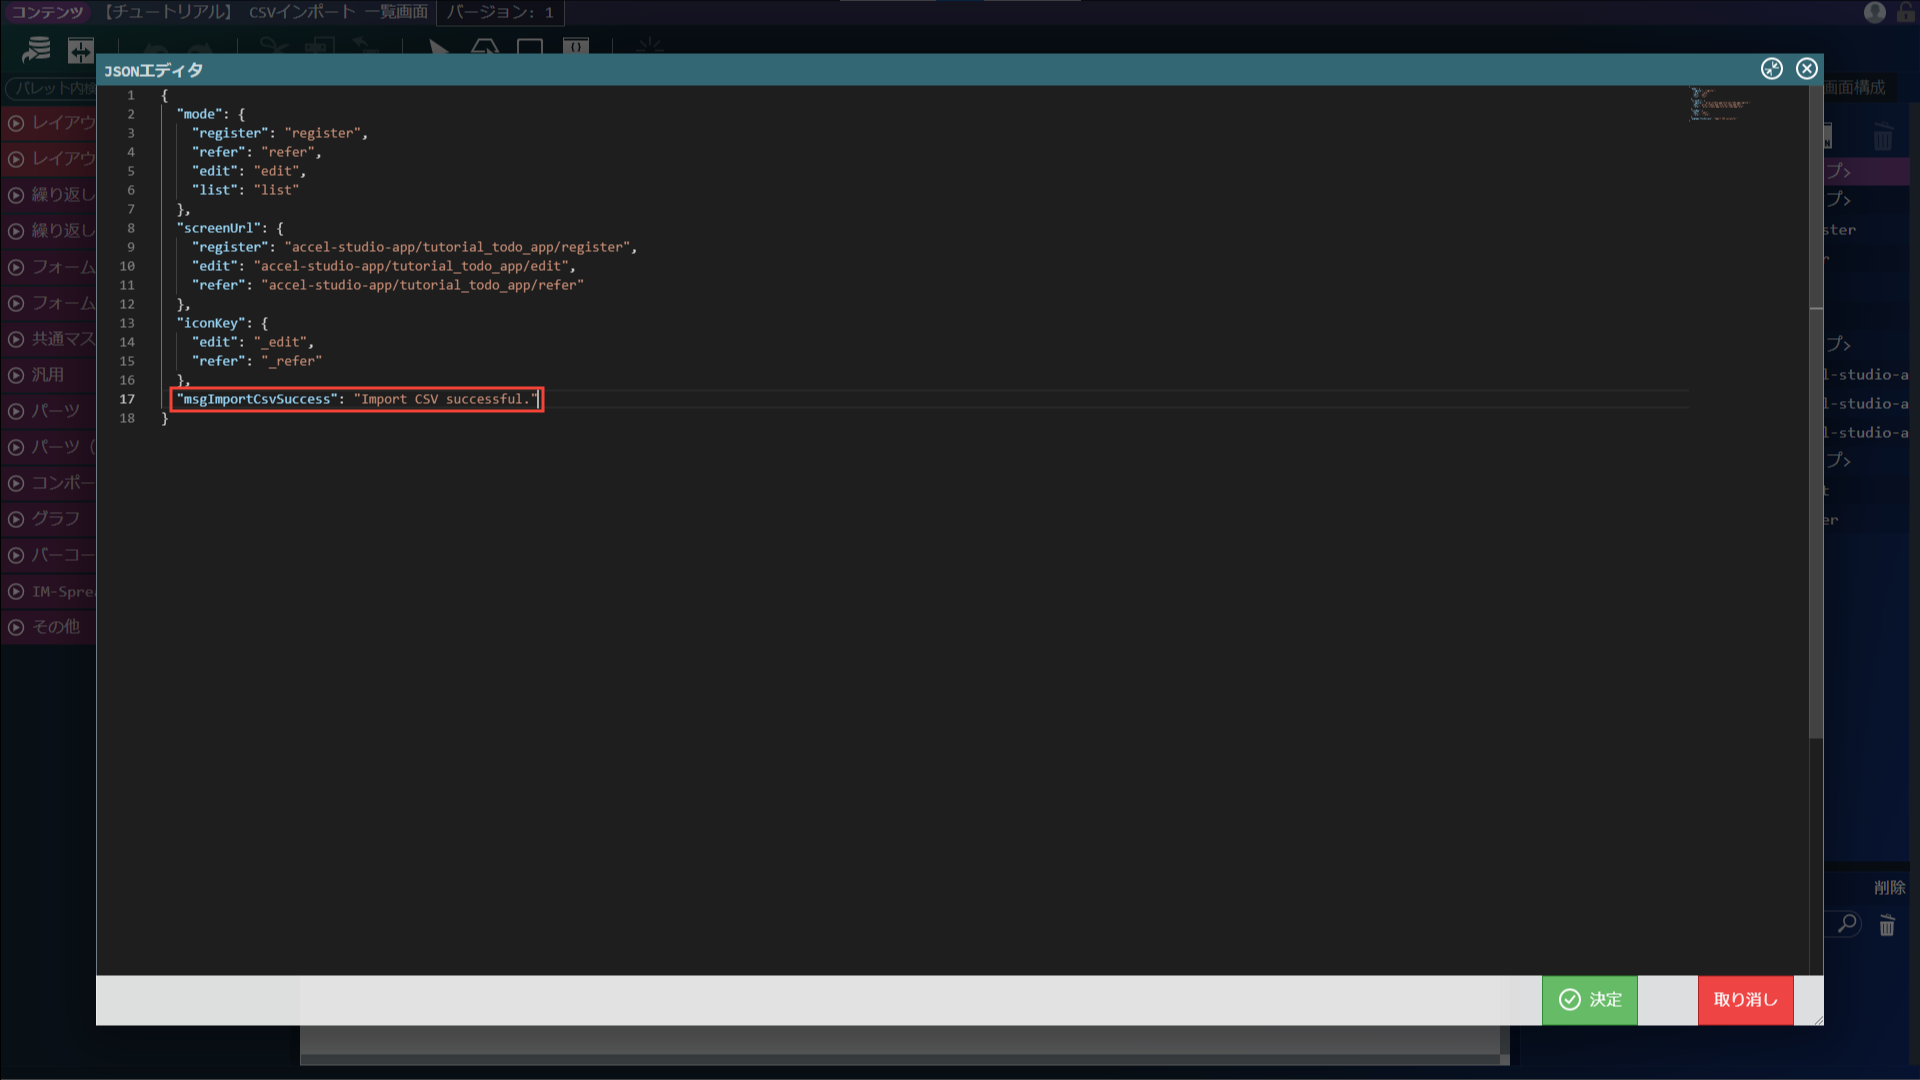
Task: Click the "mode" key on line 2
Action: tap(200, 114)
